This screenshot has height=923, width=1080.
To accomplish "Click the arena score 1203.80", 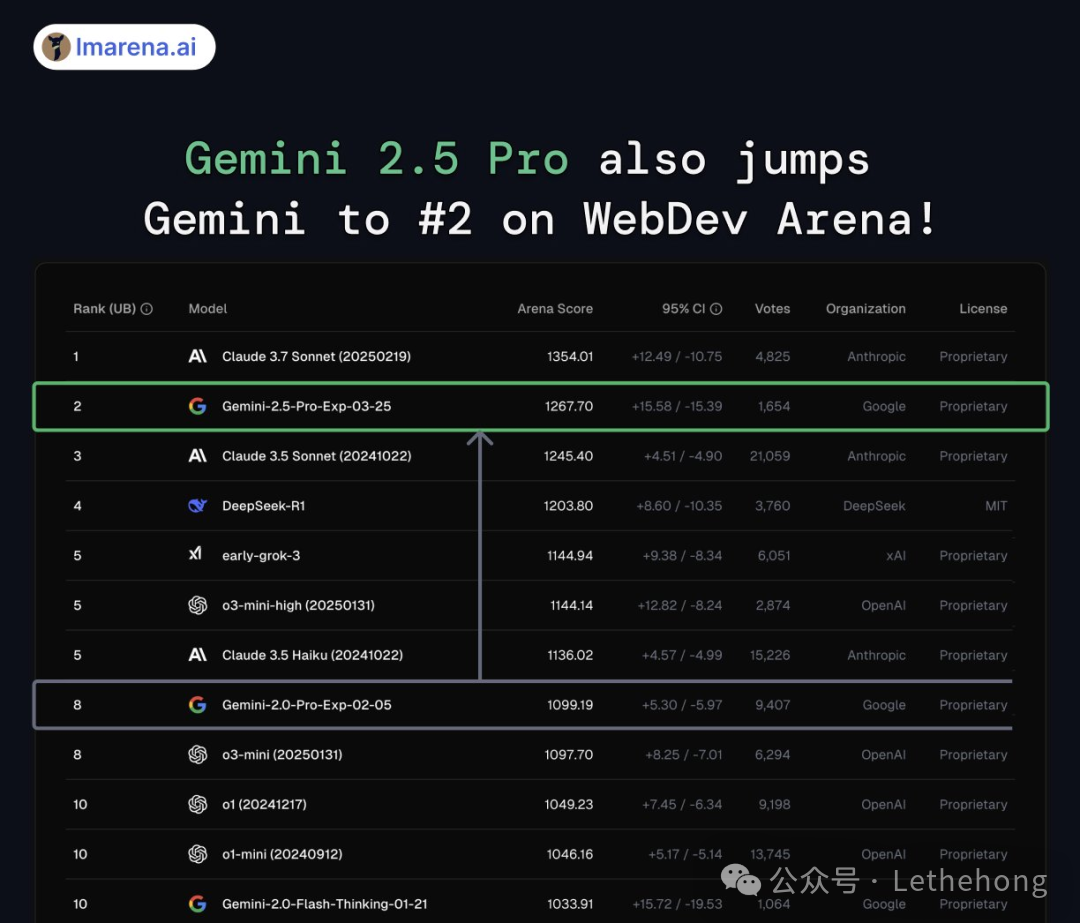I will coord(568,506).
